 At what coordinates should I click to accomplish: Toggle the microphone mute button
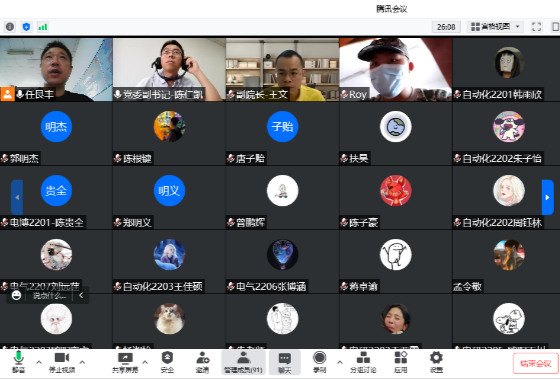pos(18,362)
